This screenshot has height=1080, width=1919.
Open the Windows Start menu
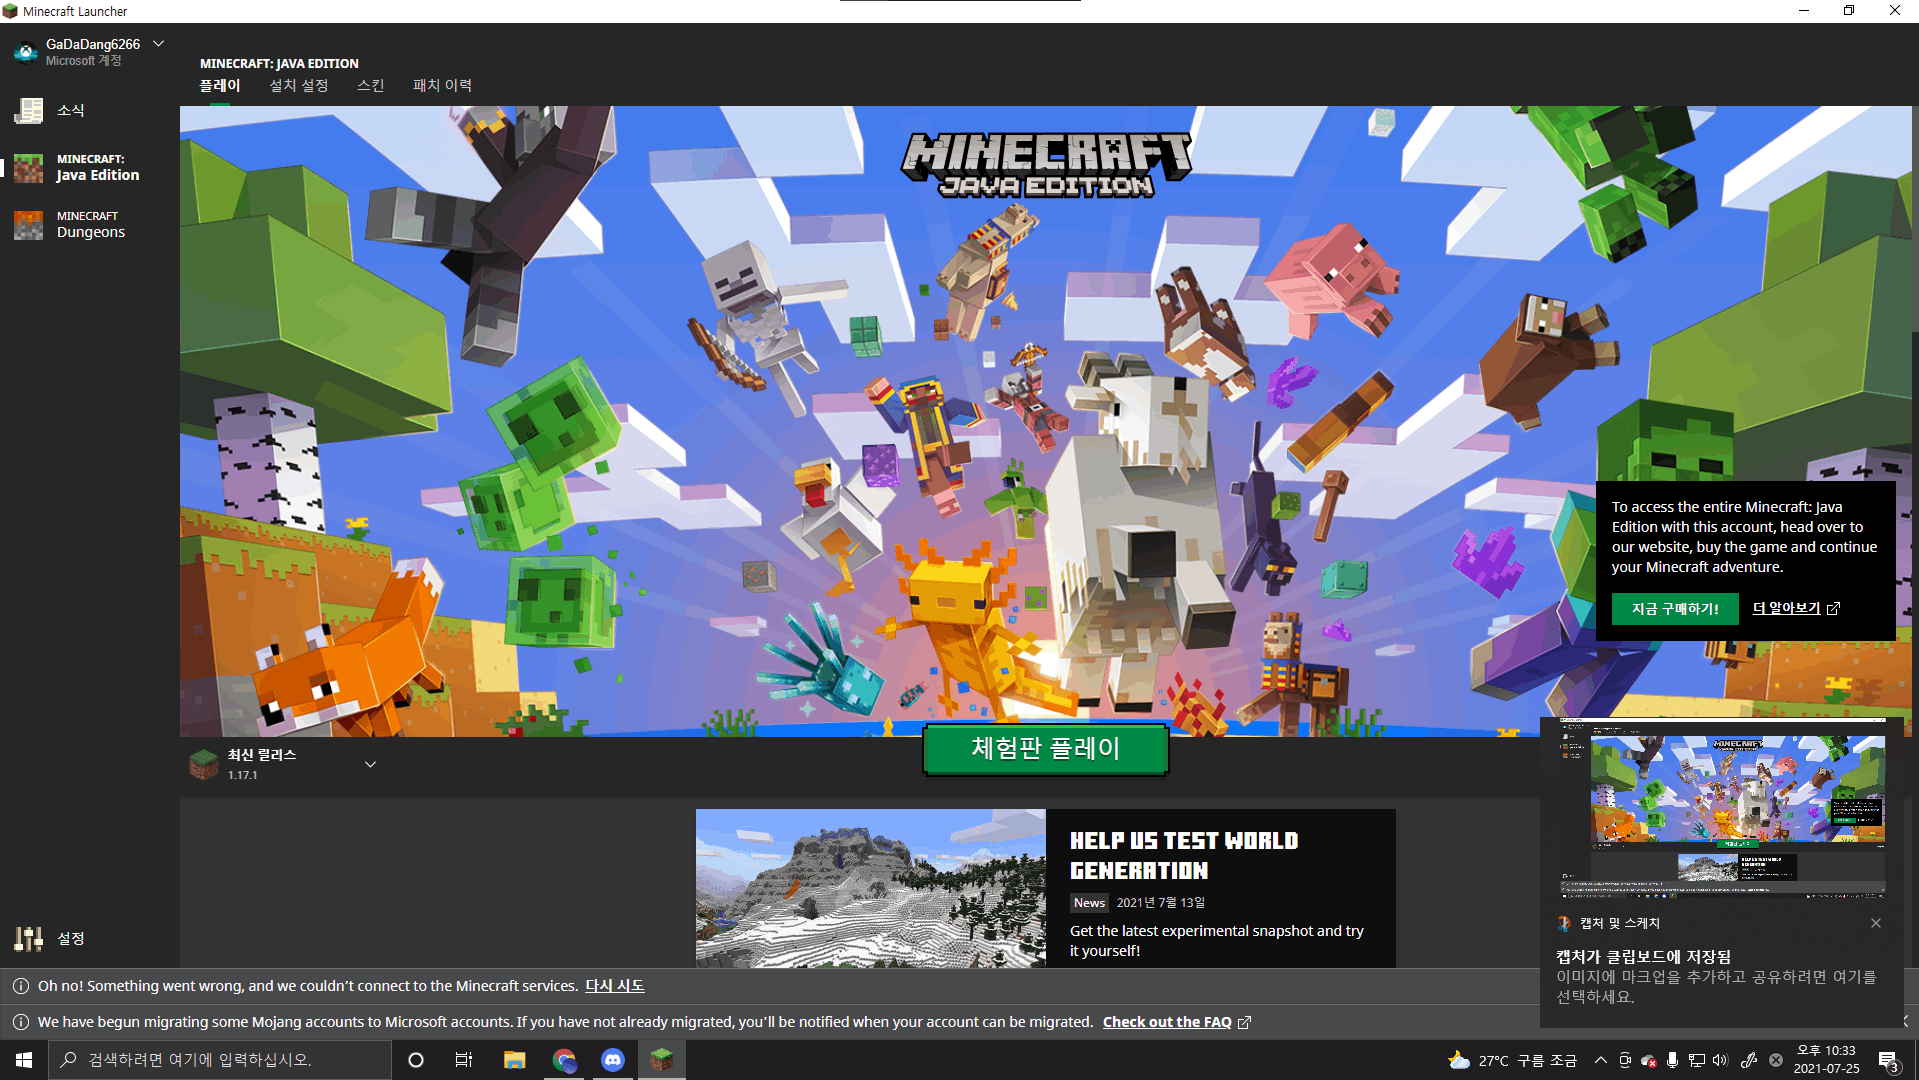click(x=24, y=1060)
